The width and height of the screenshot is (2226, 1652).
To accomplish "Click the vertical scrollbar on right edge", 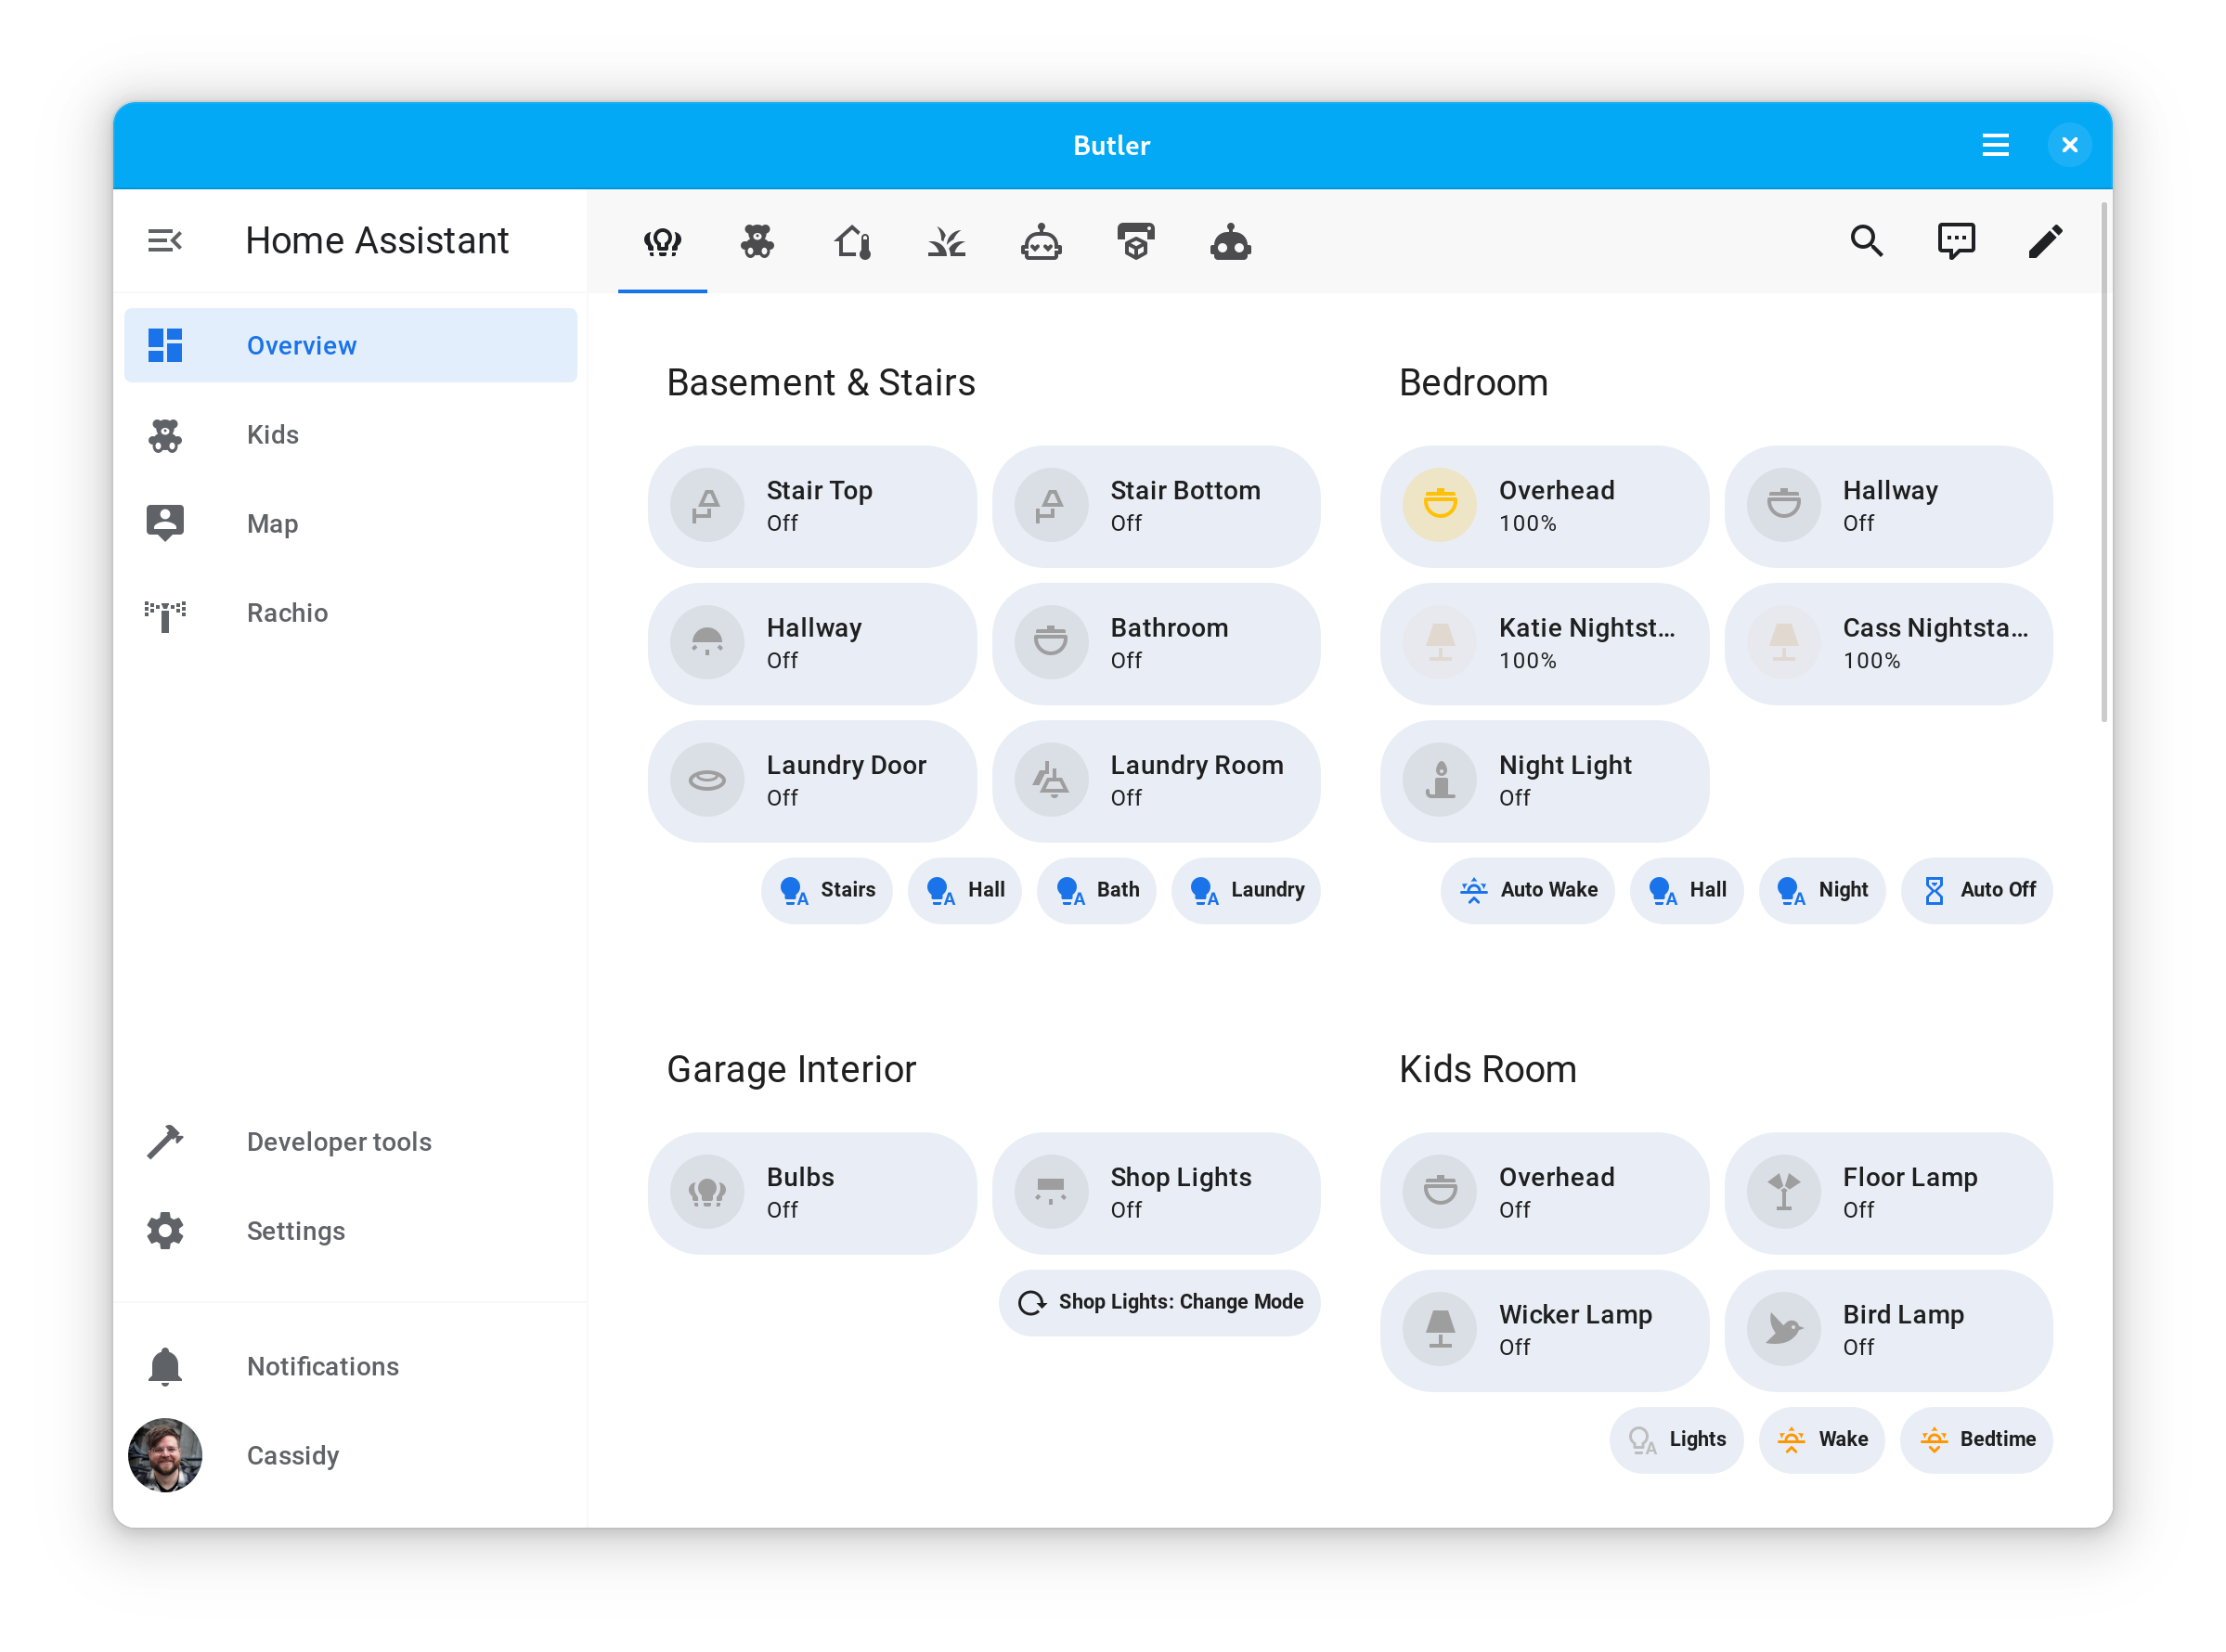I will pyautogui.click(x=2104, y=460).
